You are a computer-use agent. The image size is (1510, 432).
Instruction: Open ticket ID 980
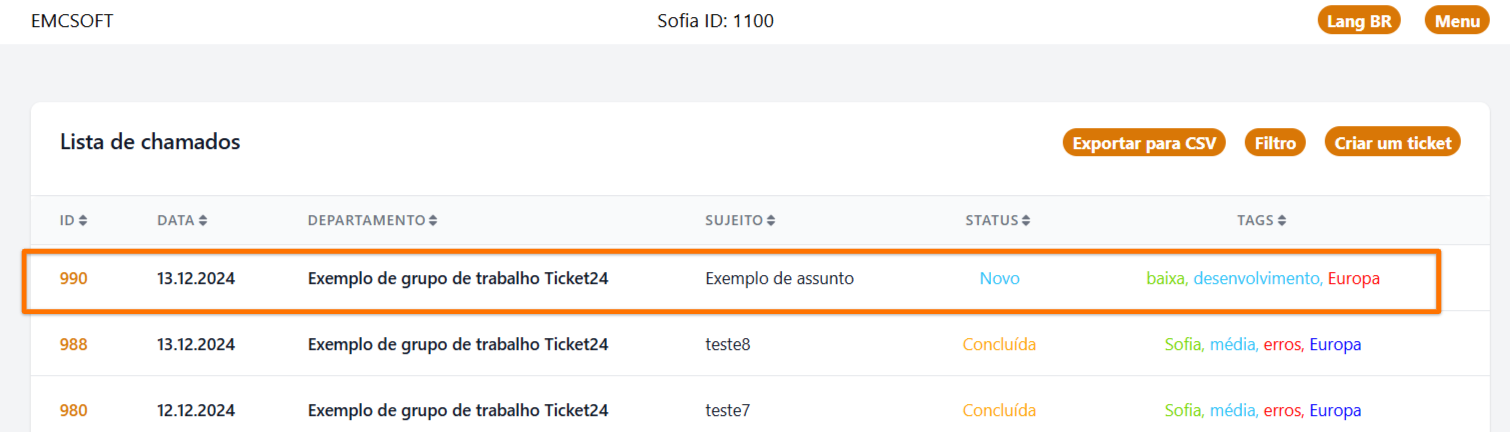coord(74,411)
